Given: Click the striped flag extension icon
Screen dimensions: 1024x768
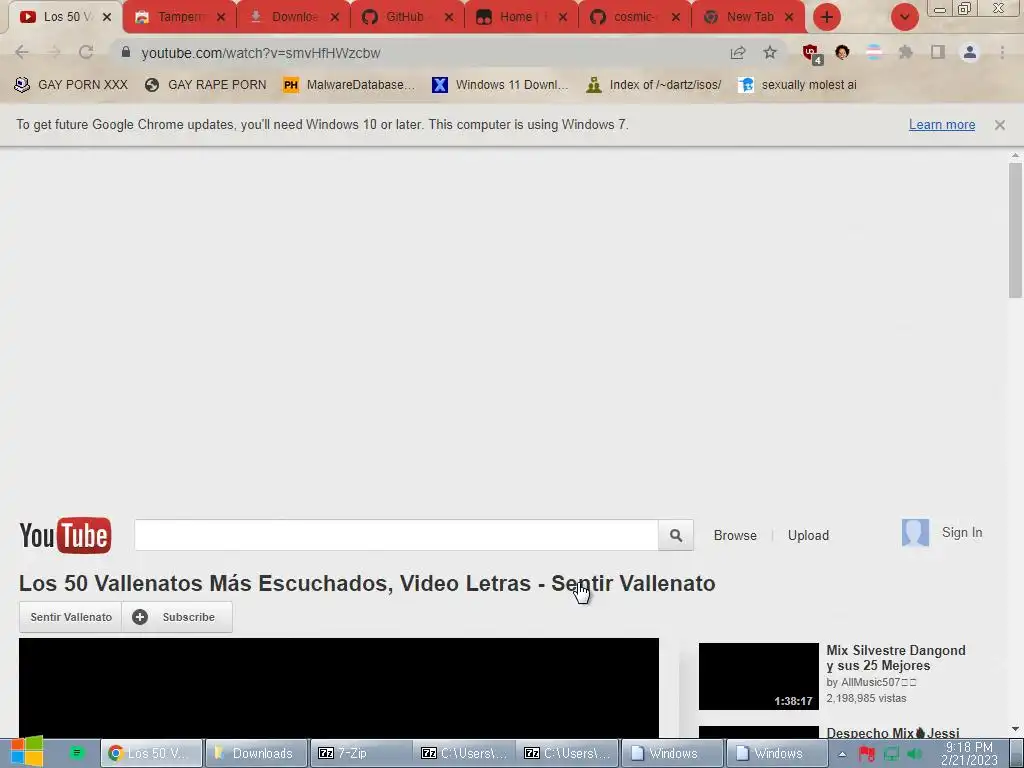Looking at the screenshot, I should (874, 52).
